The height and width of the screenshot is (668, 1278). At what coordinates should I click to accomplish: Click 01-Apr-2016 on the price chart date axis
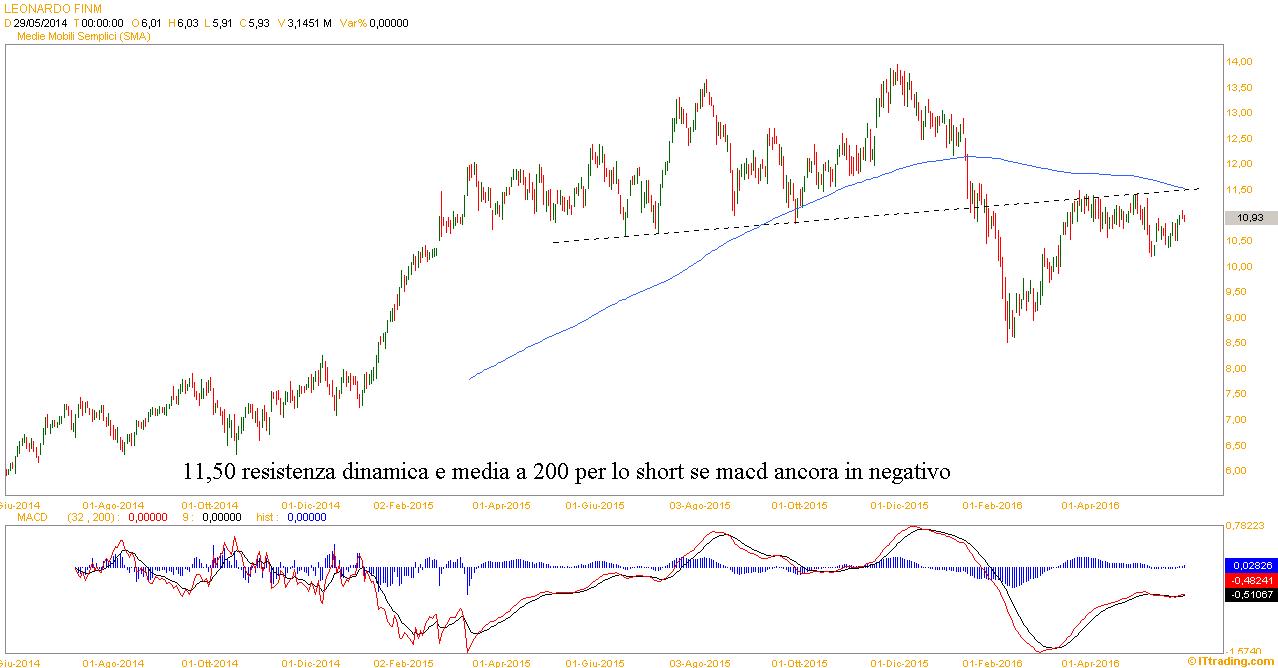click(1090, 505)
